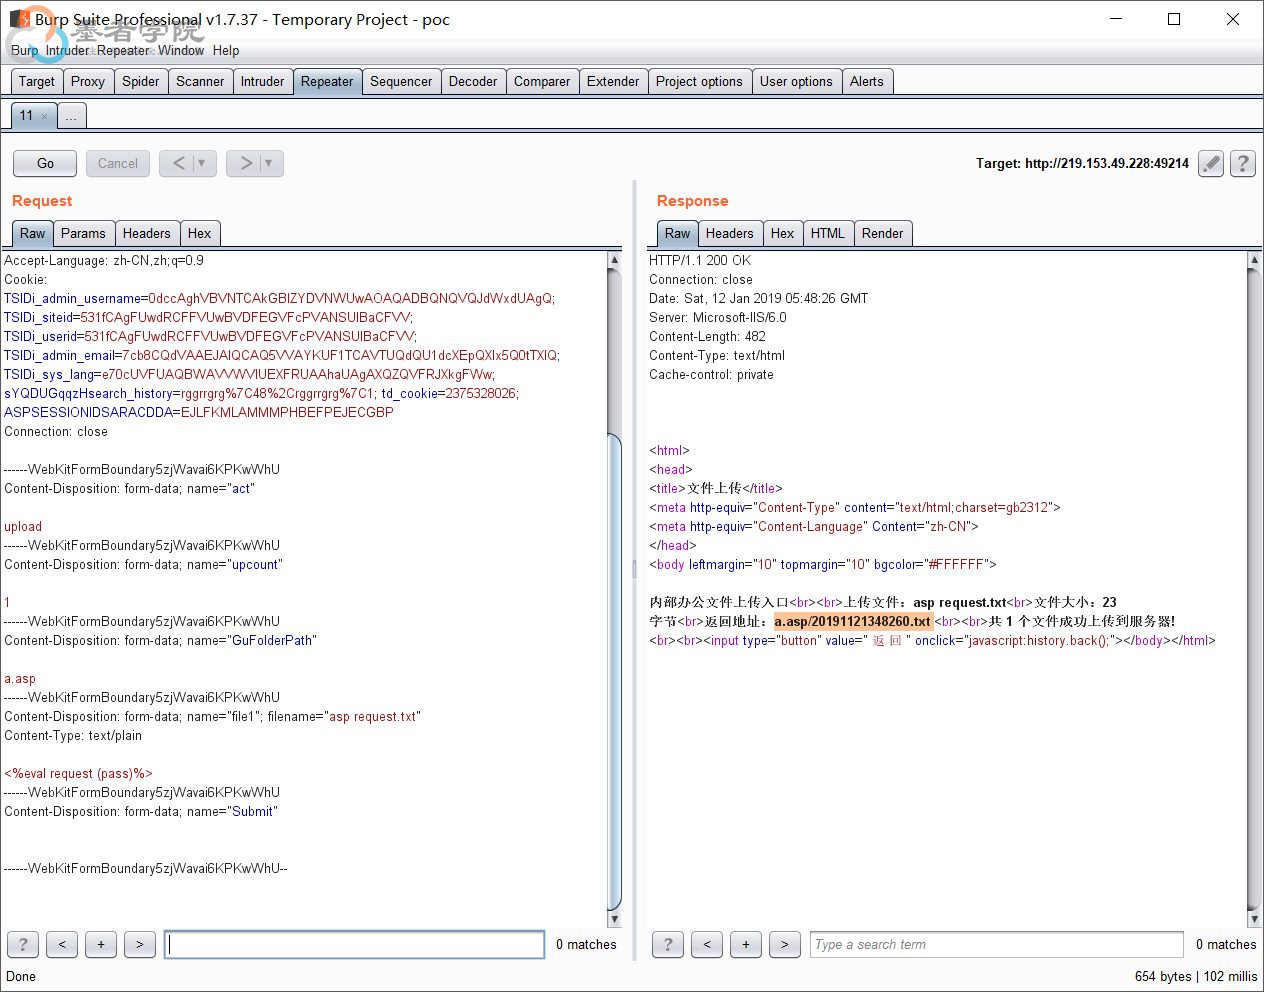Select Repeater tab 11
The image size is (1264, 992).
click(x=26, y=116)
